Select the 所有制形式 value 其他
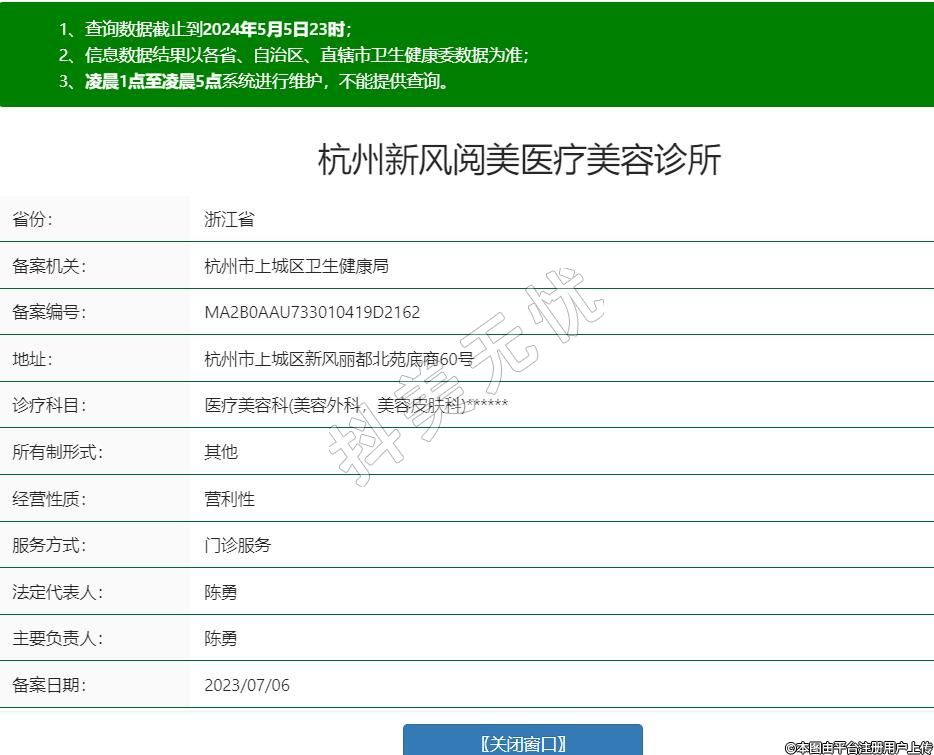 (221, 452)
